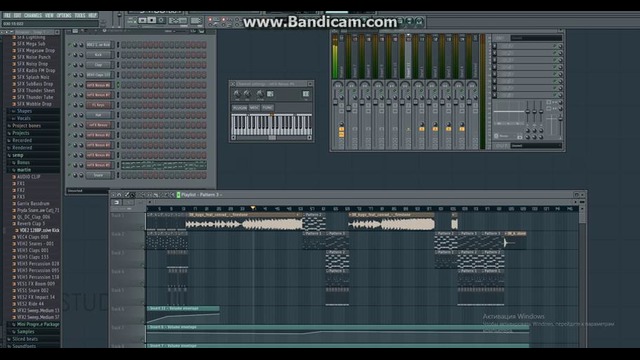Viewport: 640px width, 360px height.
Task: Switch to MISC tab in Channel settings
Action: click(x=254, y=108)
